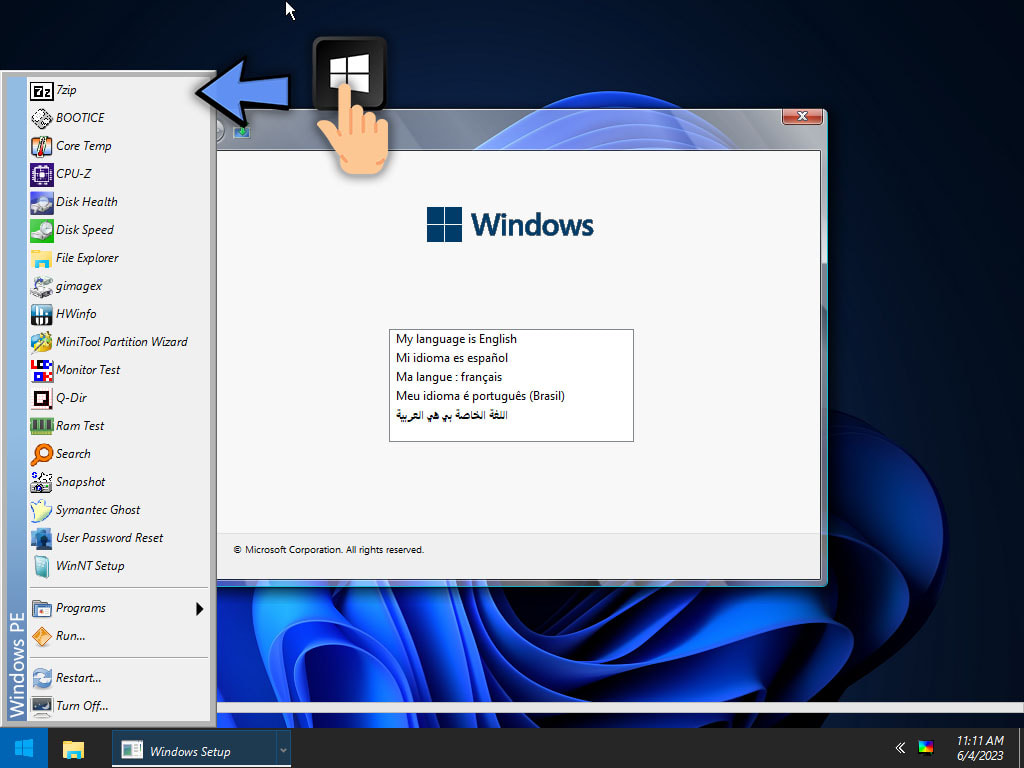1024x768 pixels.
Task: Open File Explorer folder on the taskbar
Action: 73,749
